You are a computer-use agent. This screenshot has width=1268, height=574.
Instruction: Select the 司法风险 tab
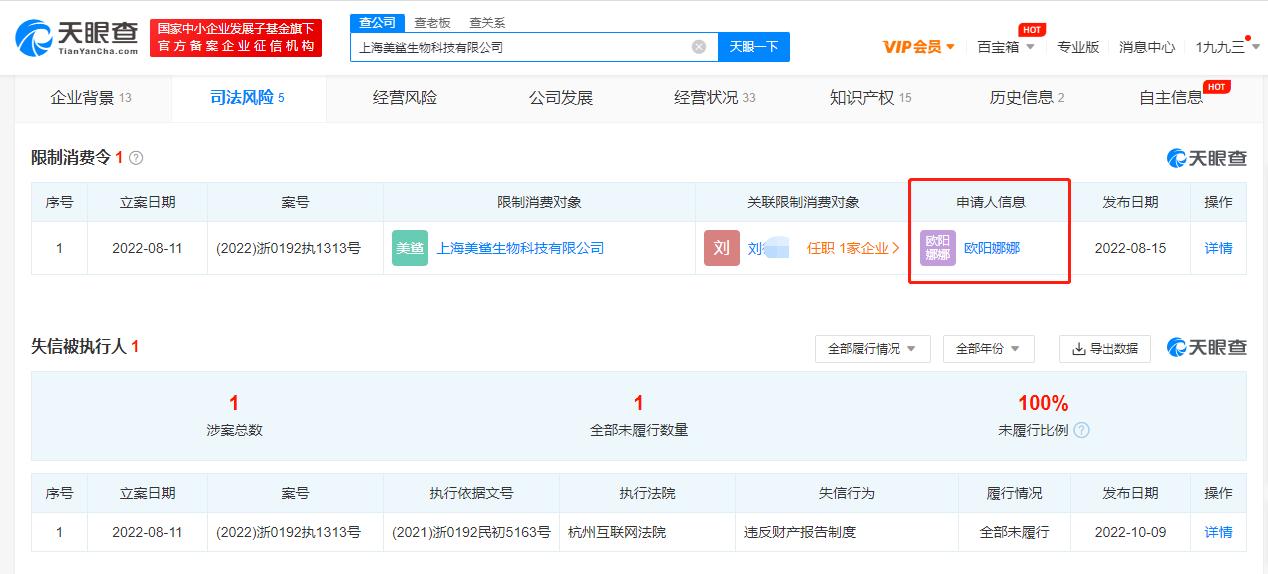248,98
